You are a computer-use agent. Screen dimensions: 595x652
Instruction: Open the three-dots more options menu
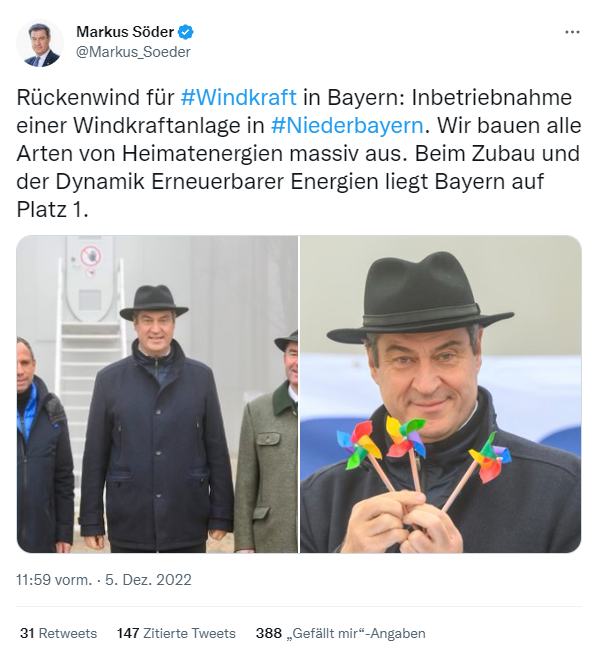point(572,32)
